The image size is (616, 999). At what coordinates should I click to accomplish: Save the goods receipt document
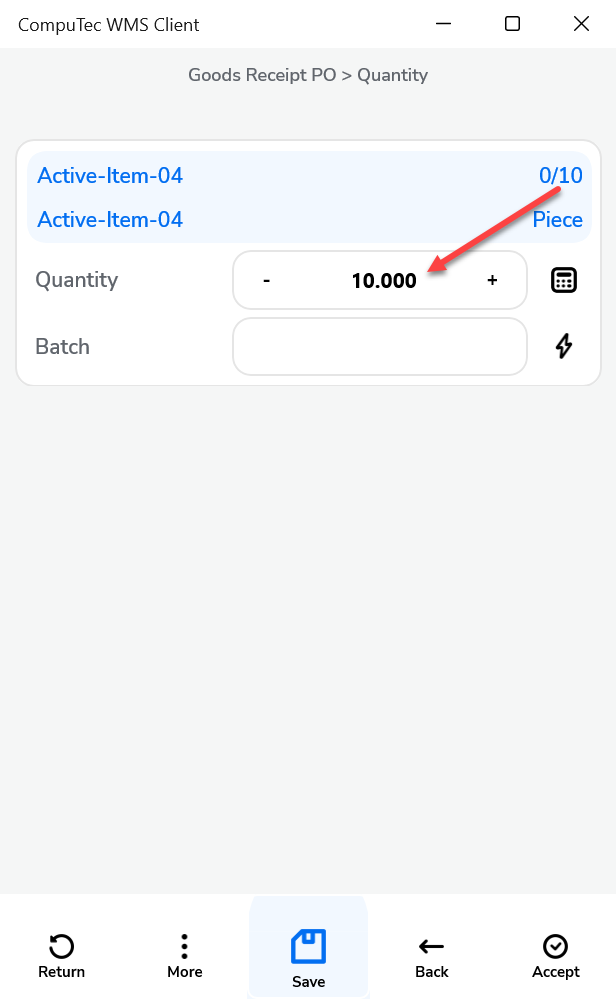tap(308, 957)
